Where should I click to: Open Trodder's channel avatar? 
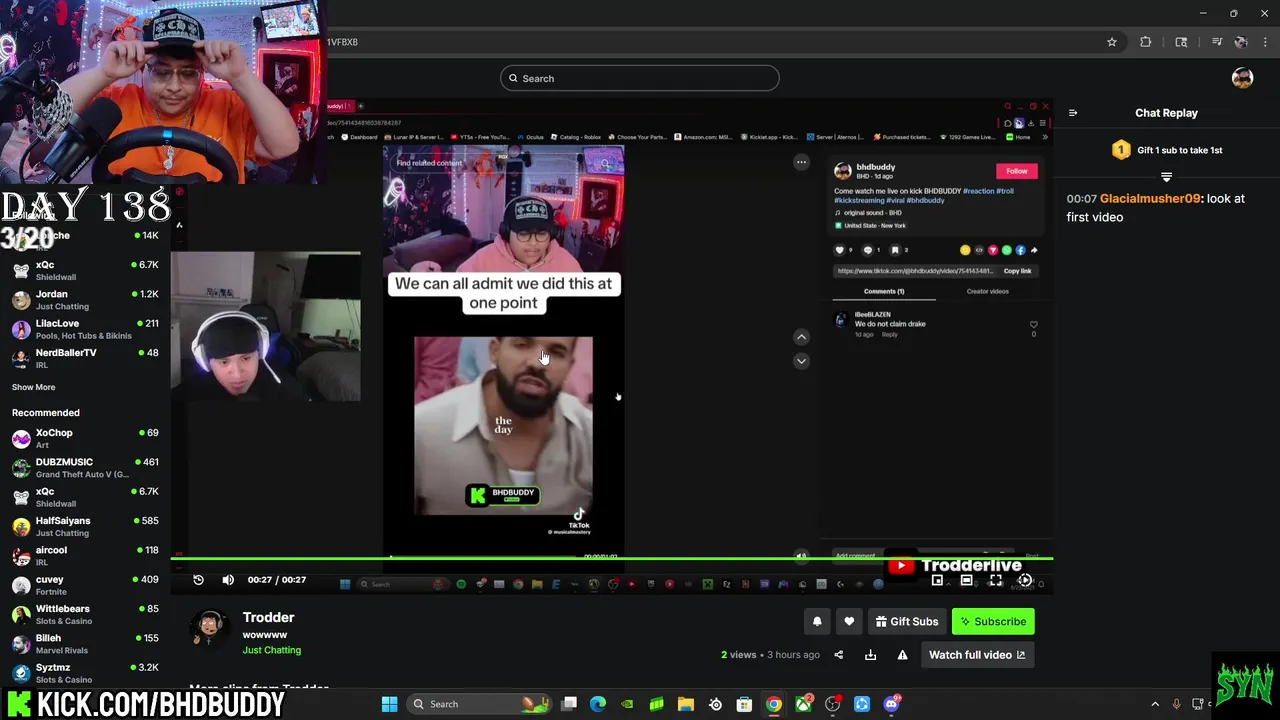[209, 628]
